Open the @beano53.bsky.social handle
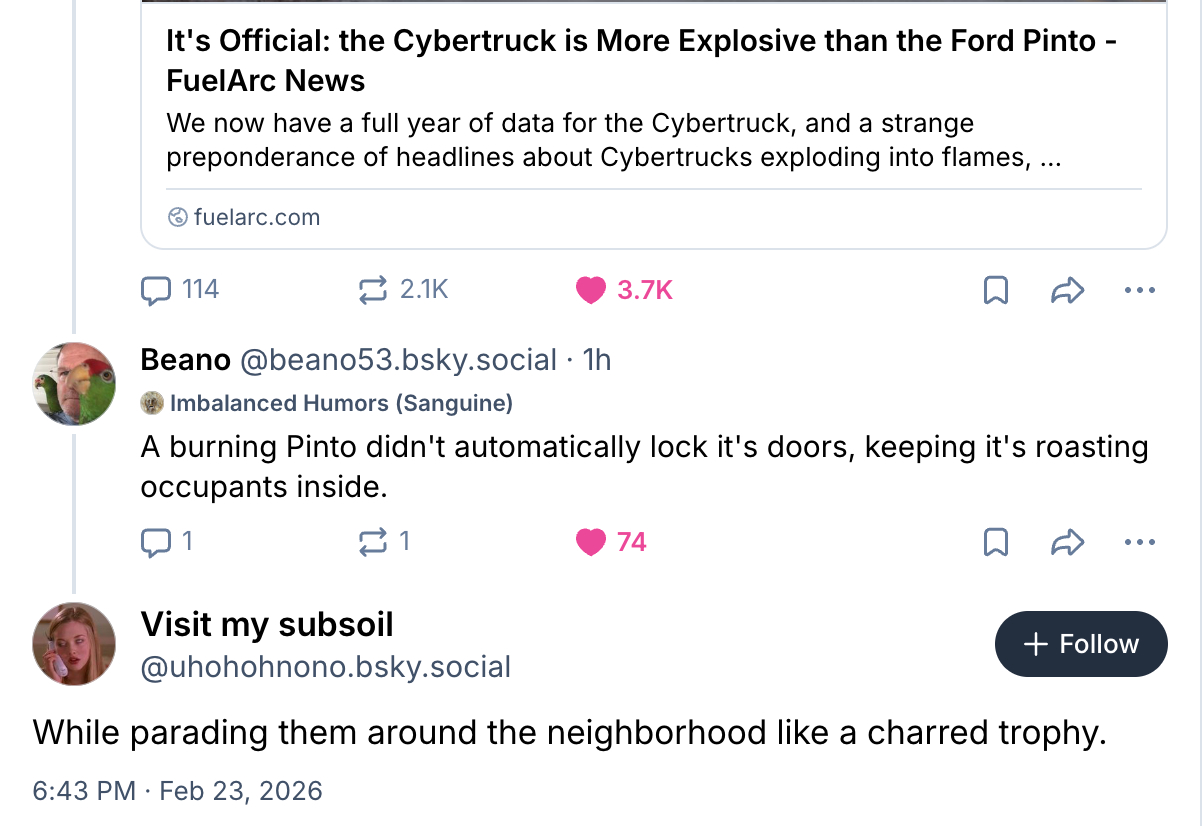Viewport: 1202px width, 826px height. coord(398,360)
